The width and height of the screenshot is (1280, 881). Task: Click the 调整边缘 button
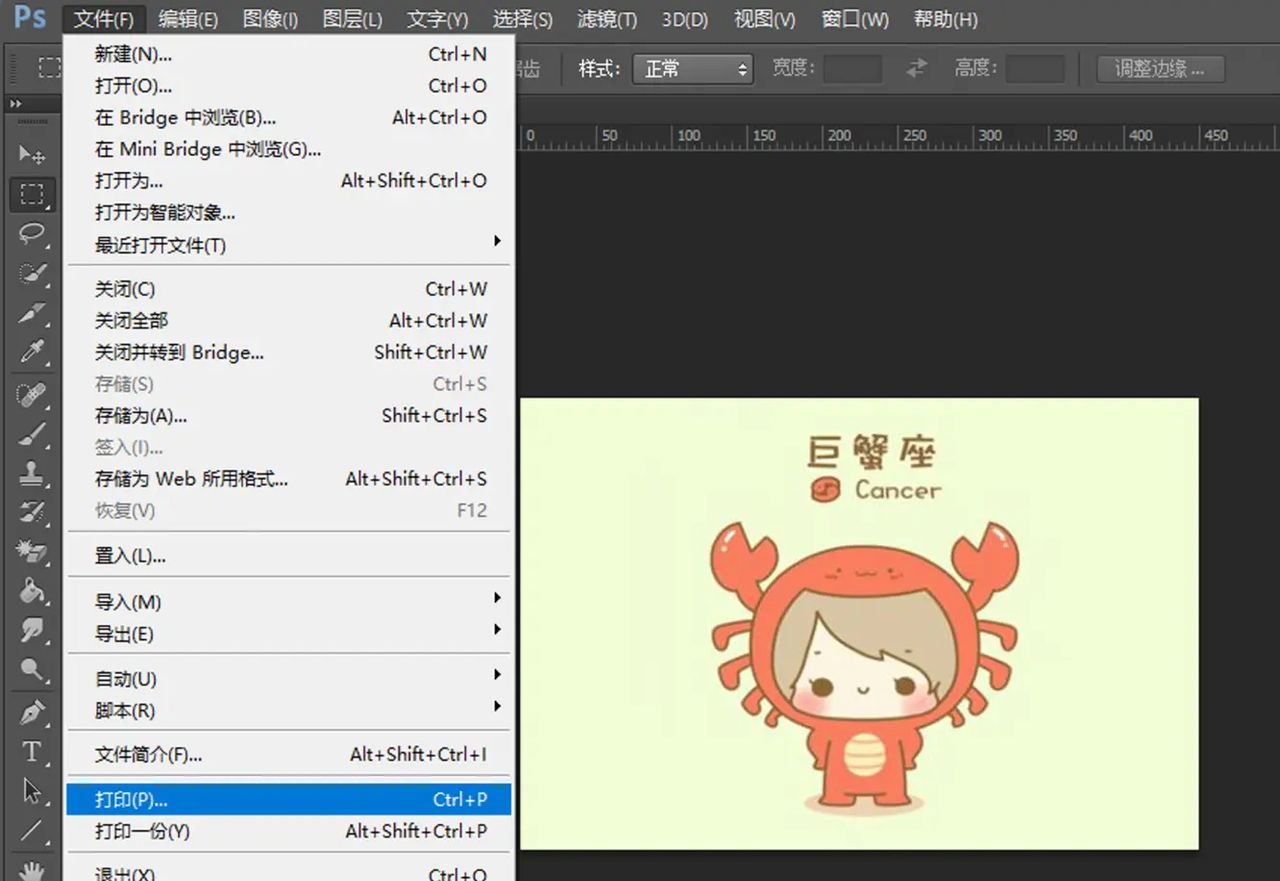(x=1160, y=69)
